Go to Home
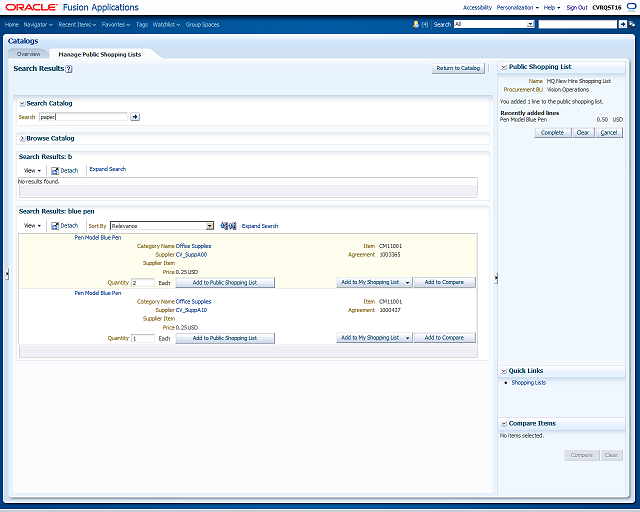Image resolution: width=640 pixels, height=512 pixels. (x=12, y=24)
